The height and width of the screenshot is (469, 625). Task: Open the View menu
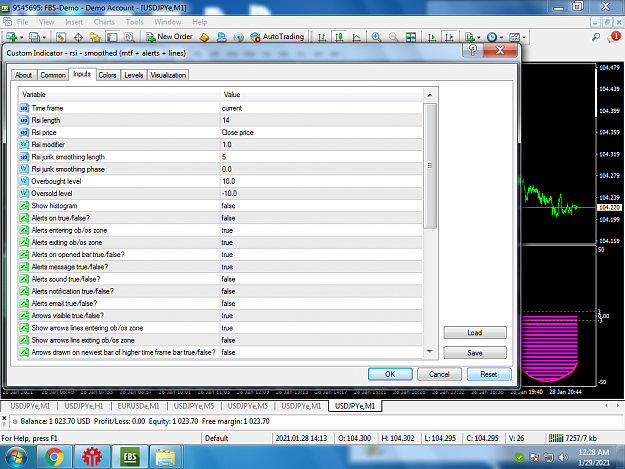click(46, 22)
